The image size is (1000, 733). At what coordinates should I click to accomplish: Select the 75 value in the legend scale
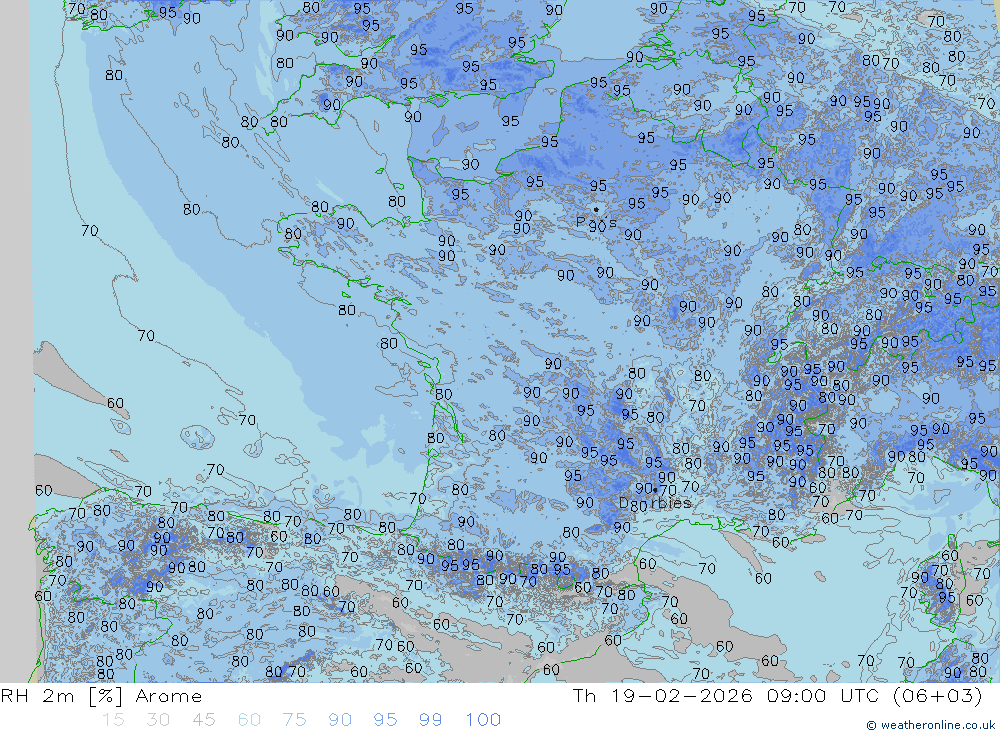click(x=294, y=720)
